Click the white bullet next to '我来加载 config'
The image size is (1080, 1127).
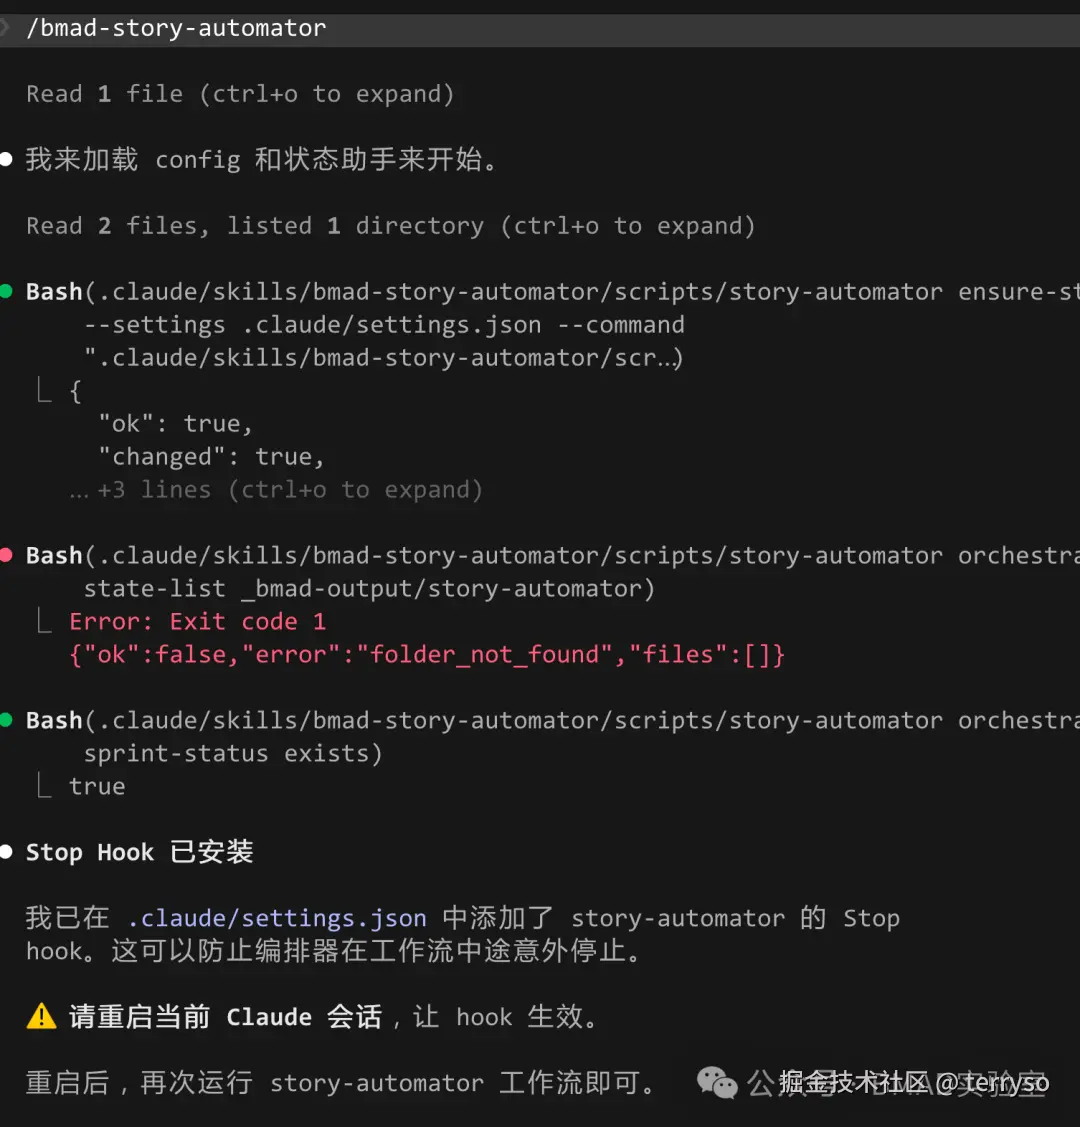[x=6, y=160]
